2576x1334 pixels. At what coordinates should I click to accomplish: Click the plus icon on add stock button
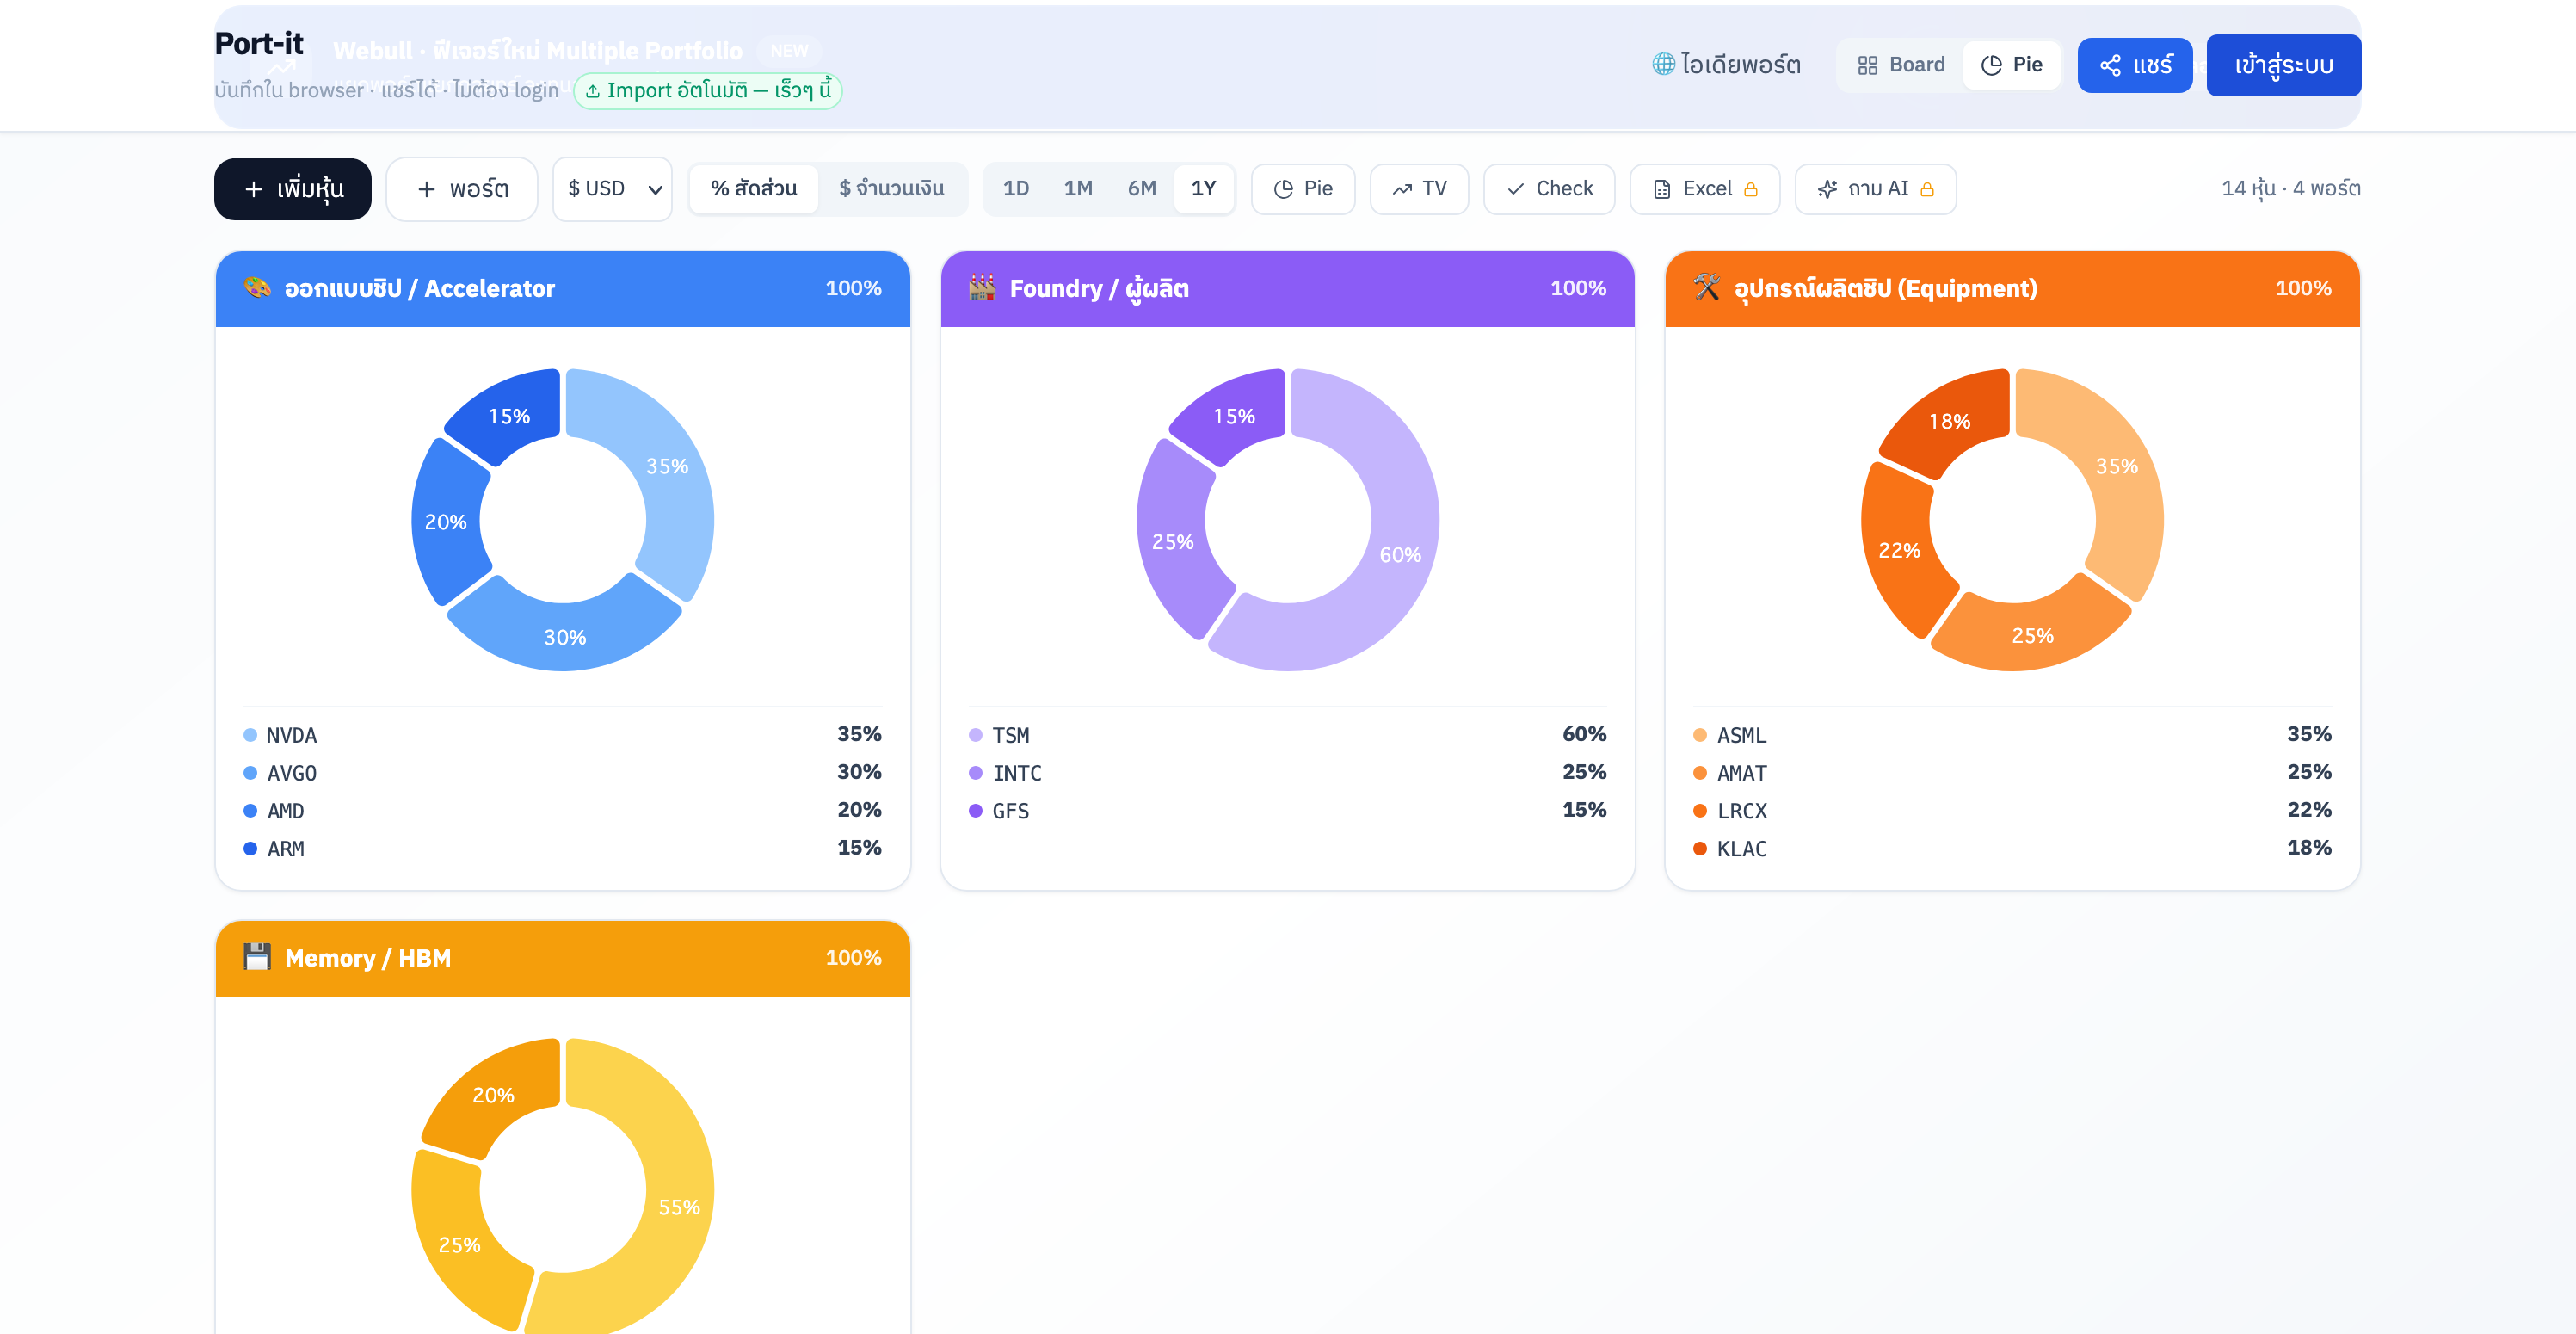pos(254,189)
